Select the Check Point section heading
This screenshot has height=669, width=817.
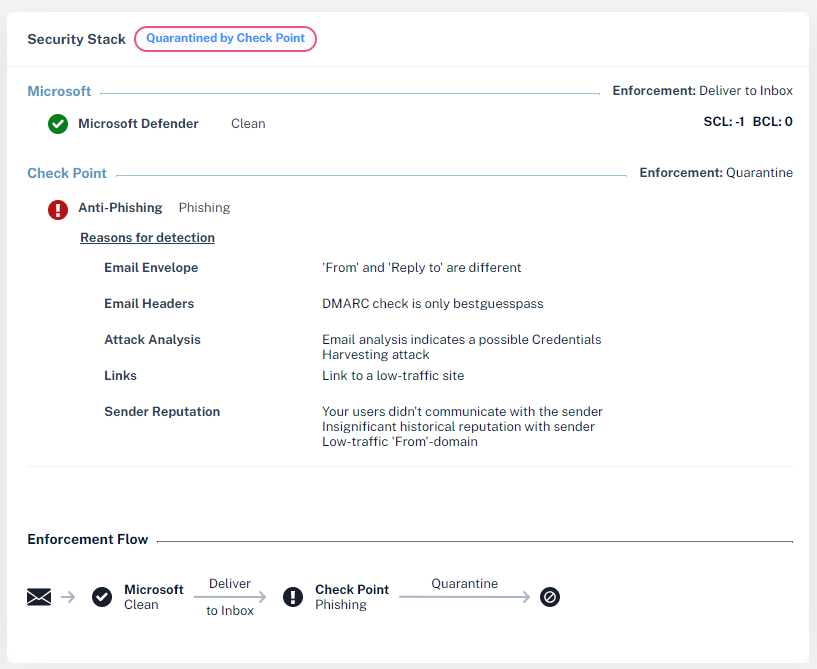(x=67, y=173)
